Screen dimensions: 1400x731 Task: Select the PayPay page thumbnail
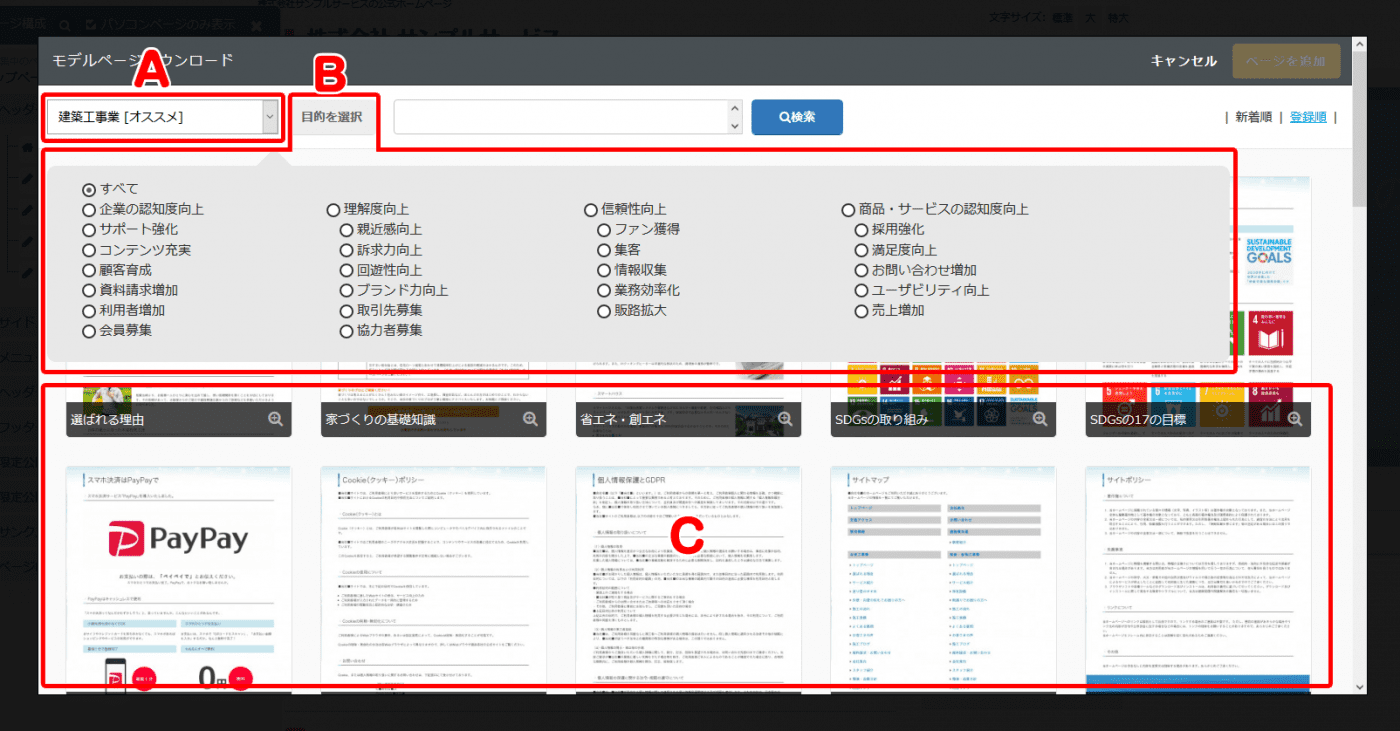pos(179,579)
